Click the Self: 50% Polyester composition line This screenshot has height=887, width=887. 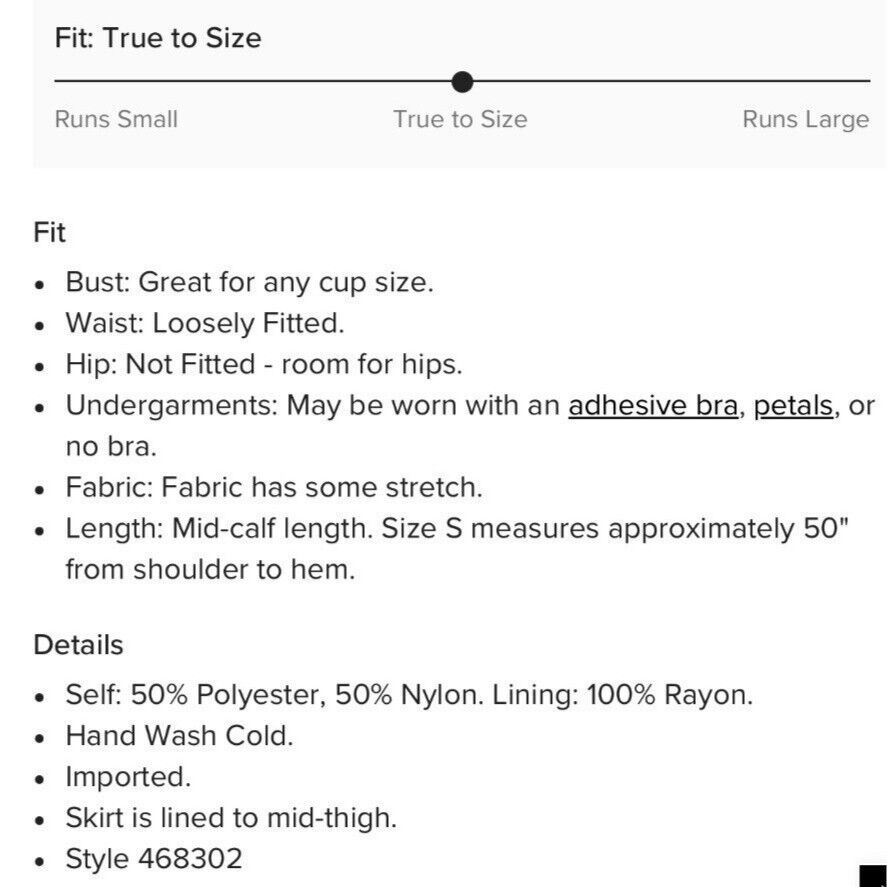[x=409, y=695]
